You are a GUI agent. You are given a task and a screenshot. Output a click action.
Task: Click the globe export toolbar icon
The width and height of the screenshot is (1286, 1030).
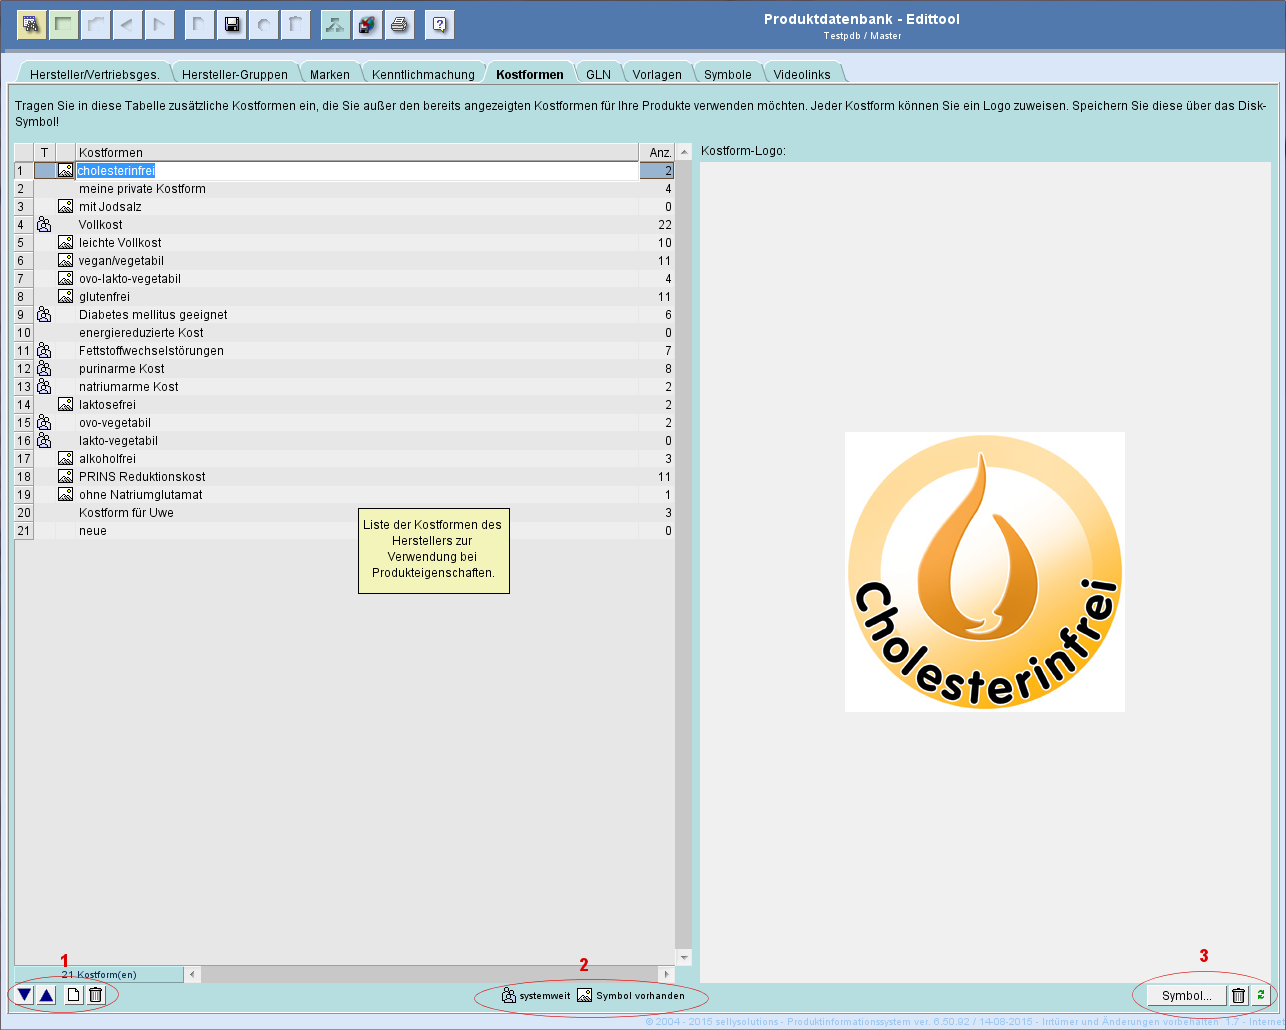tap(368, 25)
